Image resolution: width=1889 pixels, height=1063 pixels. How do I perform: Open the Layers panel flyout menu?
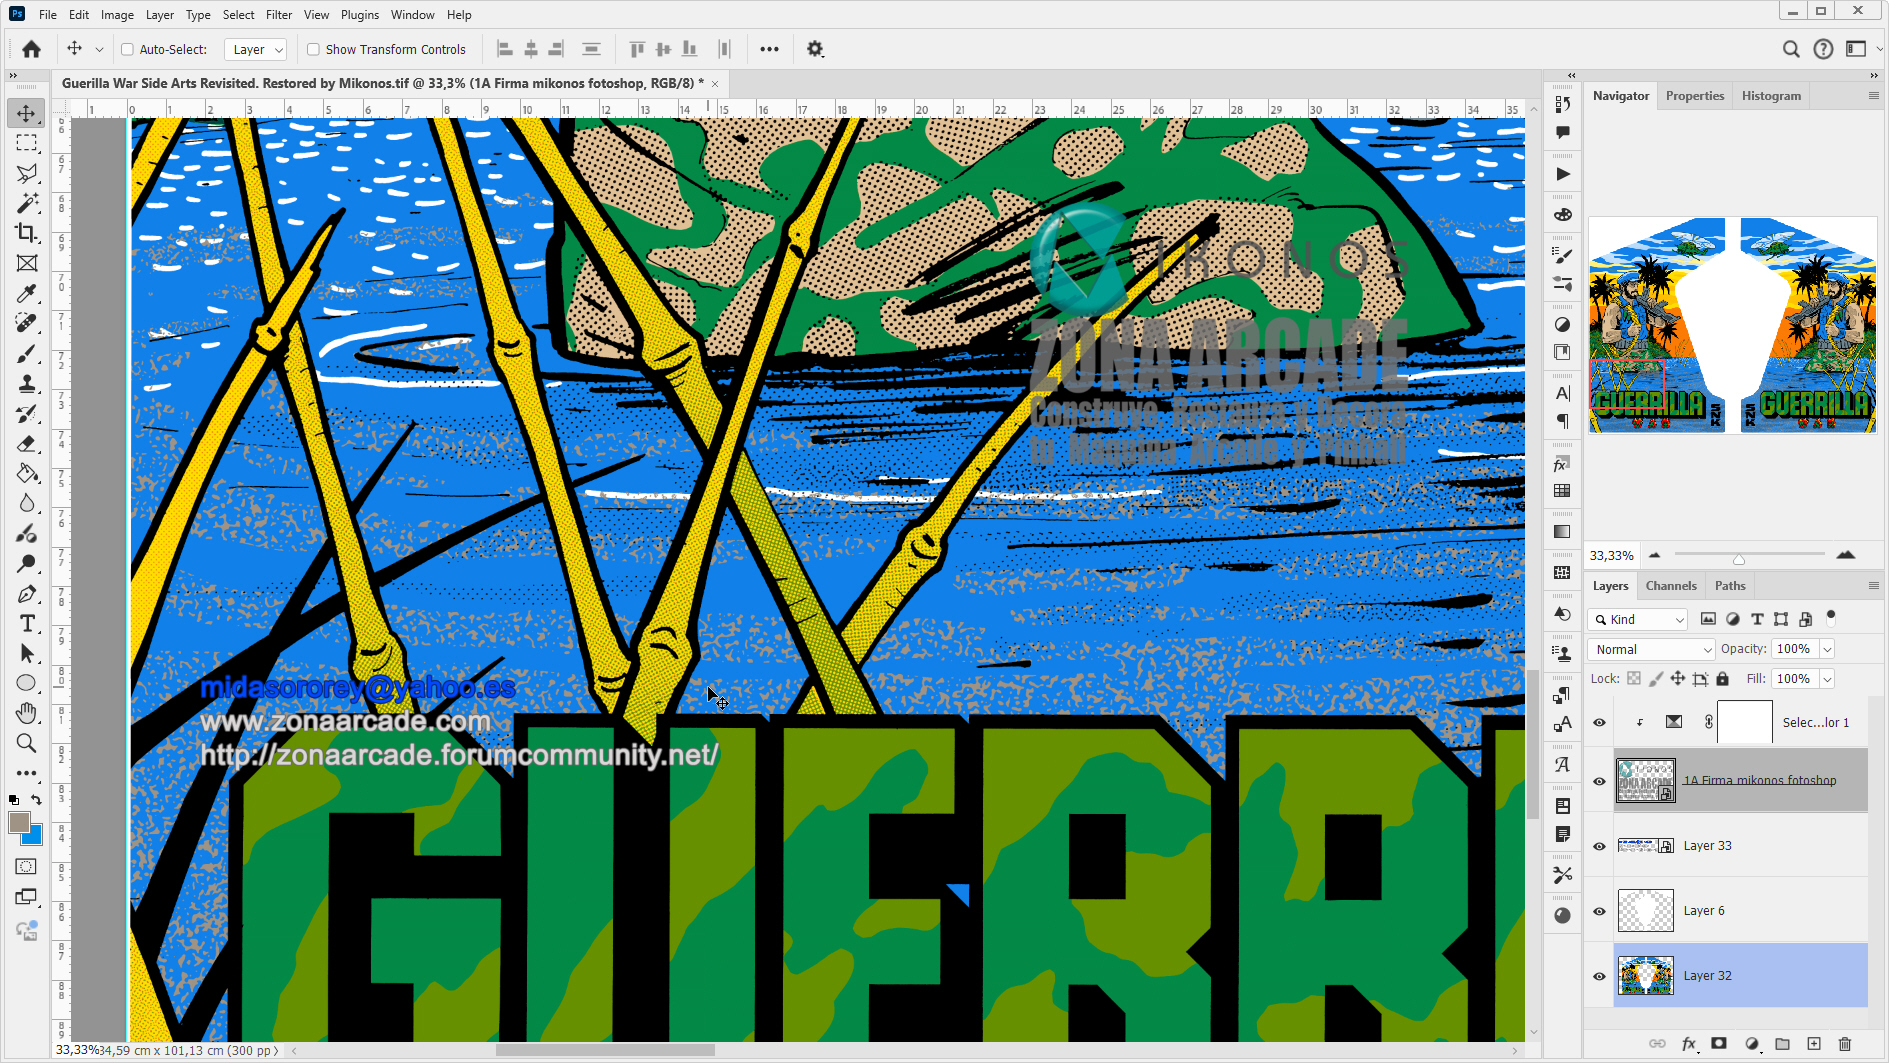(x=1873, y=586)
